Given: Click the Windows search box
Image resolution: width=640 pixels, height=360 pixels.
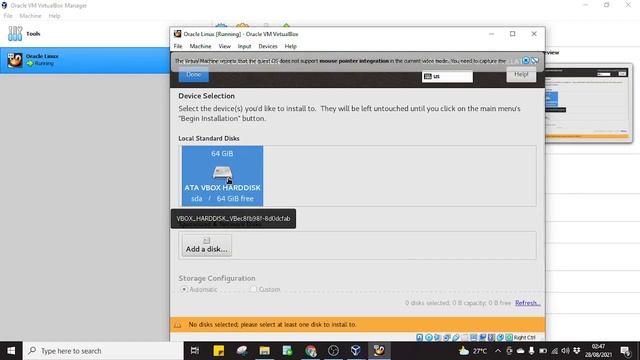Looking at the screenshot, I should click(103, 351).
